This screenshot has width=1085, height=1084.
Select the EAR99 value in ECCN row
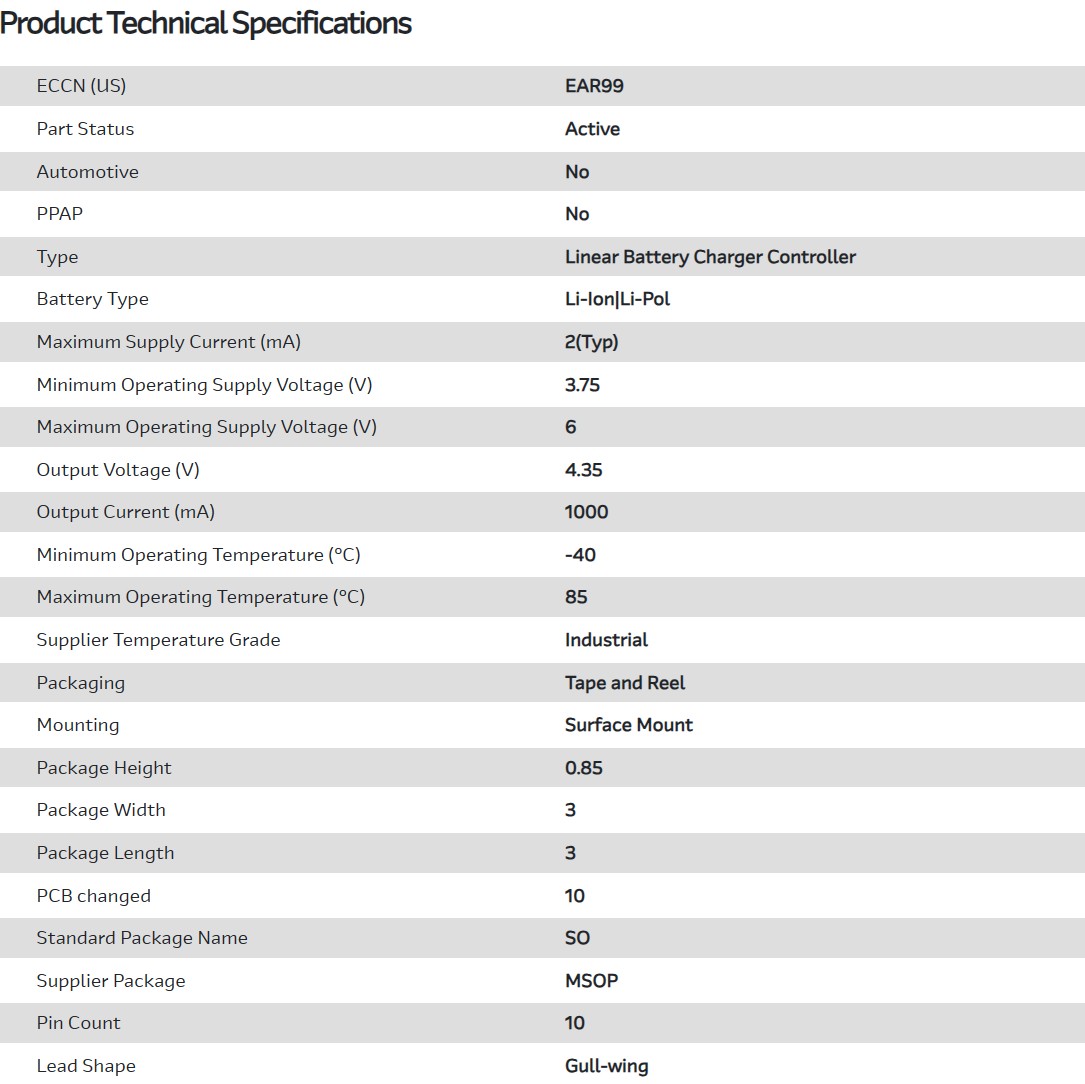594,86
